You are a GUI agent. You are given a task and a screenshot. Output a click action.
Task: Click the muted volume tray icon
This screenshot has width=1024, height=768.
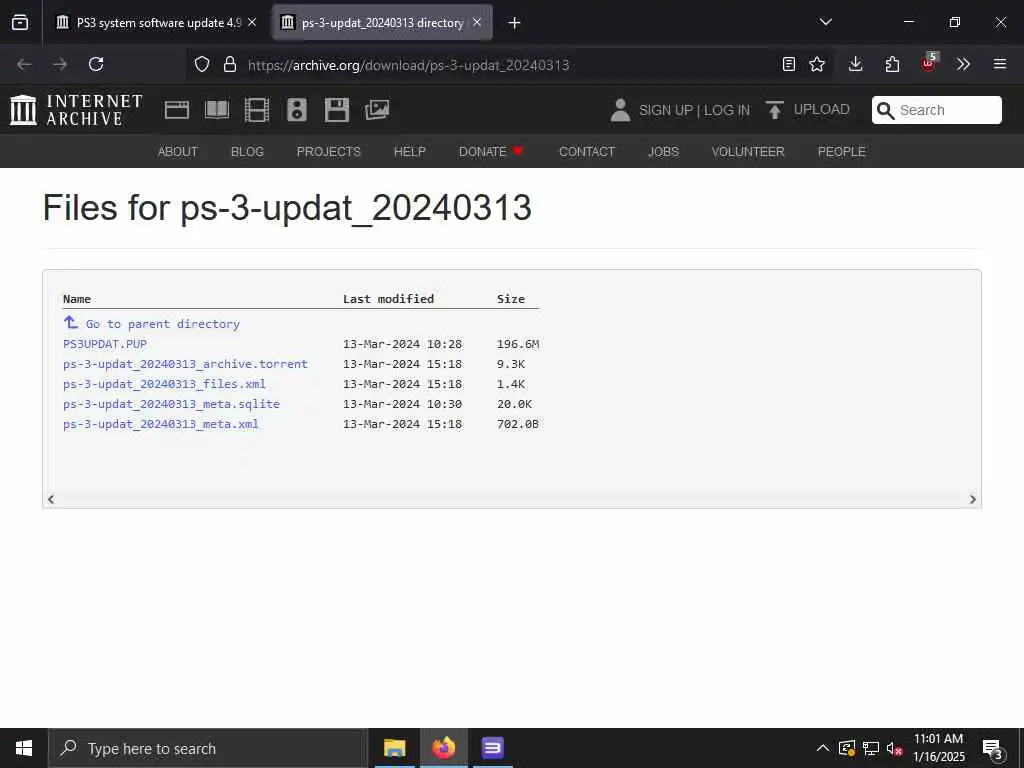(x=895, y=748)
